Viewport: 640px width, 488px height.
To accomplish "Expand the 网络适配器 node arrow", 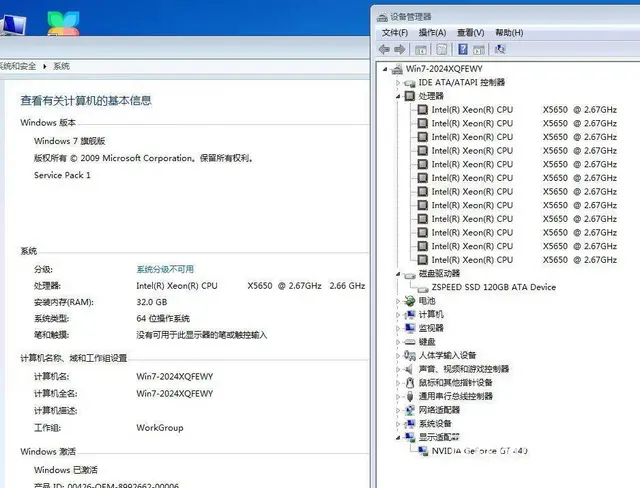I will 398,410.
